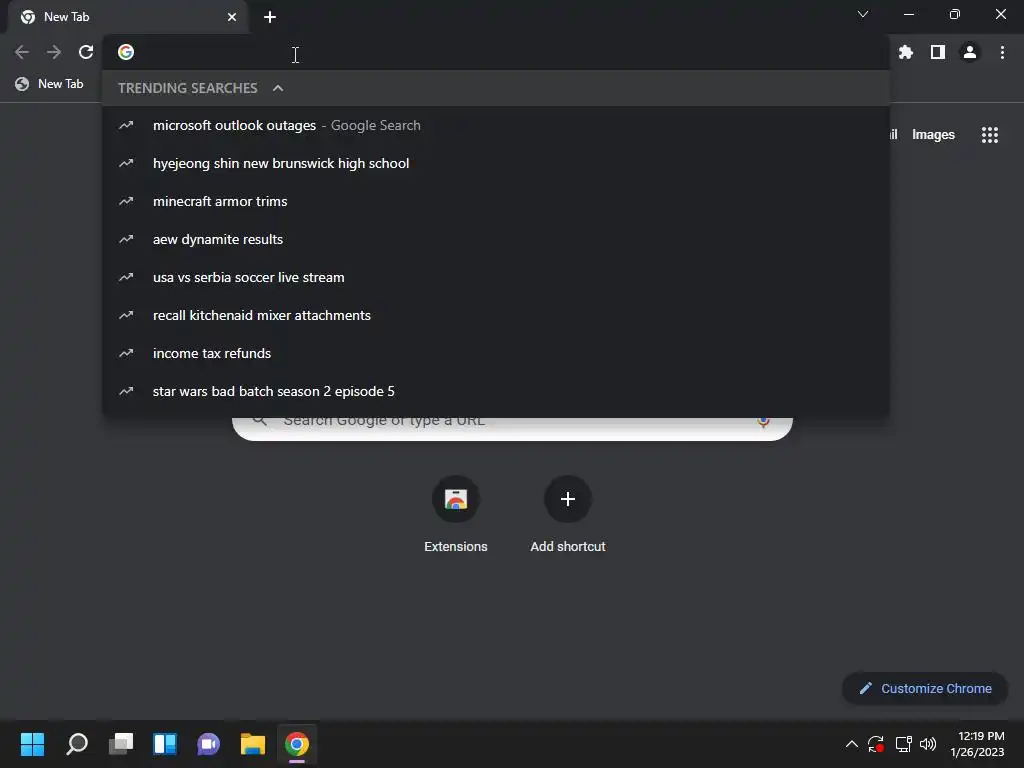Open the Extensions shortcut tile
This screenshot has height=768, width=1024.
(x=456, y=515)
